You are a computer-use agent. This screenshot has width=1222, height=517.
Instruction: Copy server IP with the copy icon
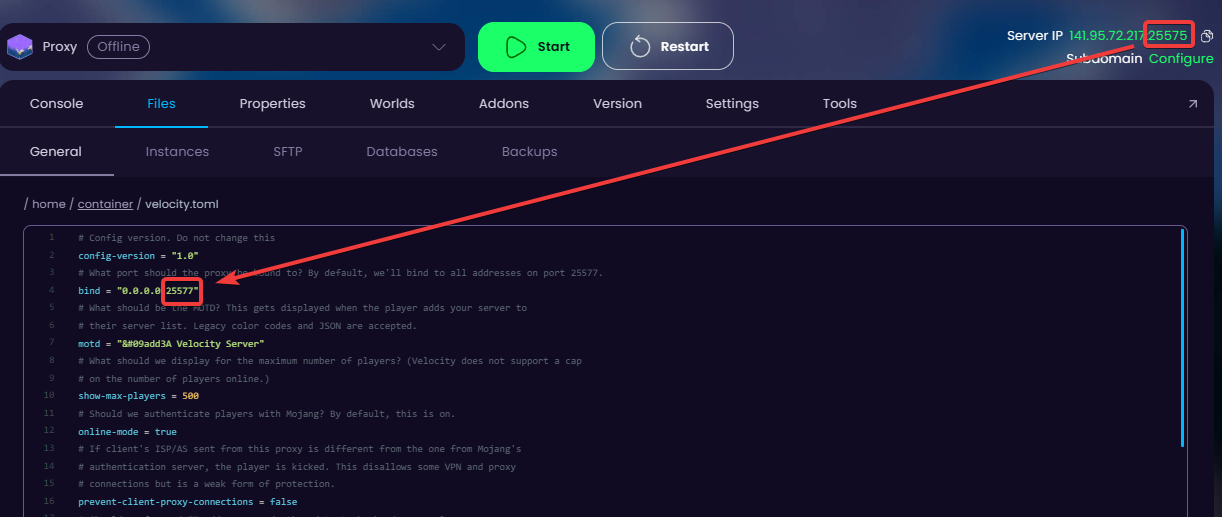1206,36
